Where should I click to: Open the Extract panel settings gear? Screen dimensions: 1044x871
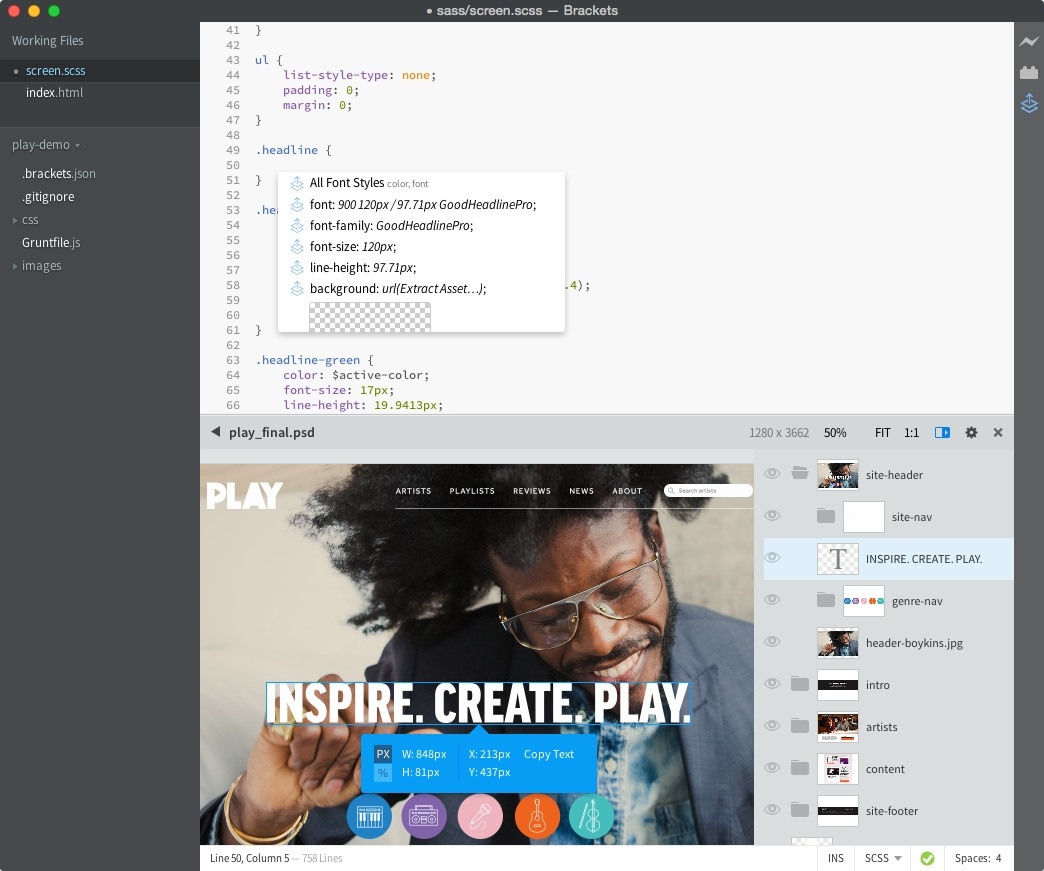click(x=971, y=433)
